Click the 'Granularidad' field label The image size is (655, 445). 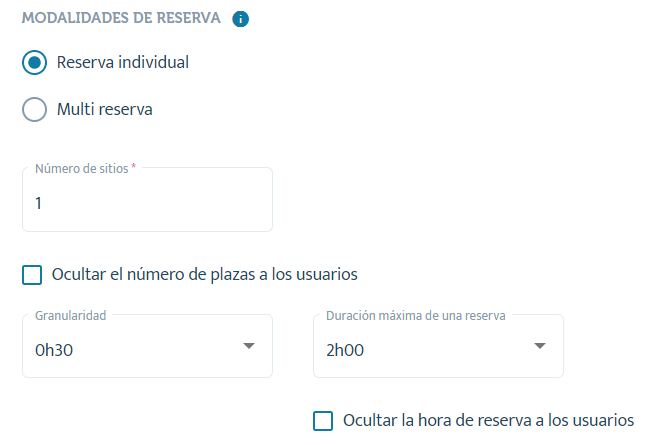pos(71,315)
